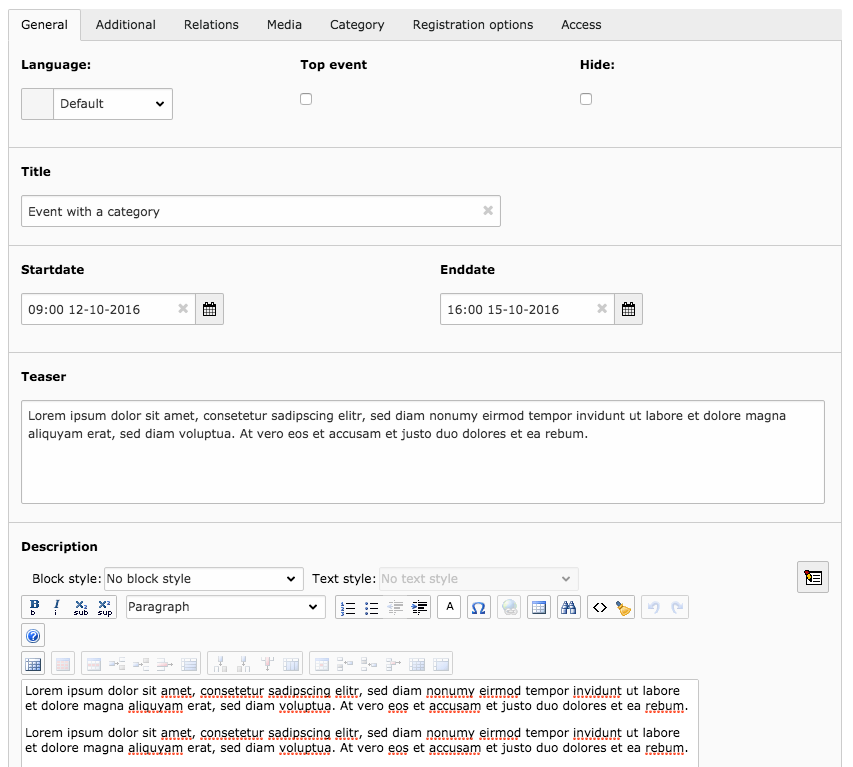Apply italic formatting in the editor toolbar
This screenshot has height=767, width=853.
click(57, 607)
